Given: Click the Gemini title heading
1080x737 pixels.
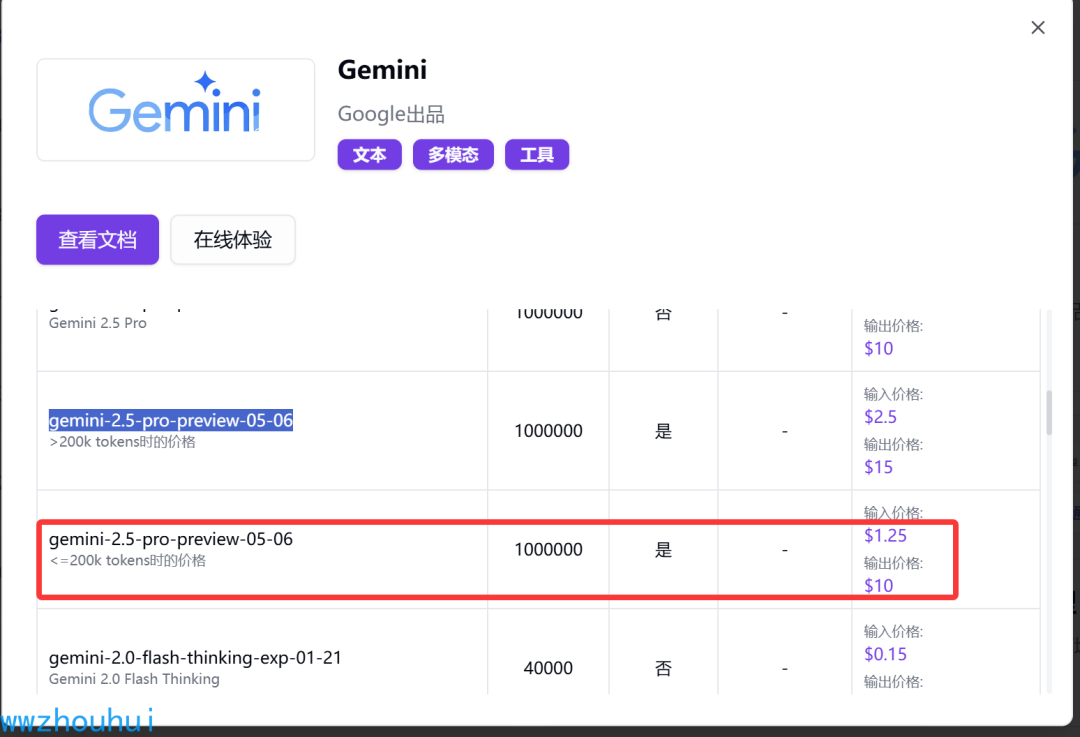Looking at the screenshot, I should coord(382,70).
